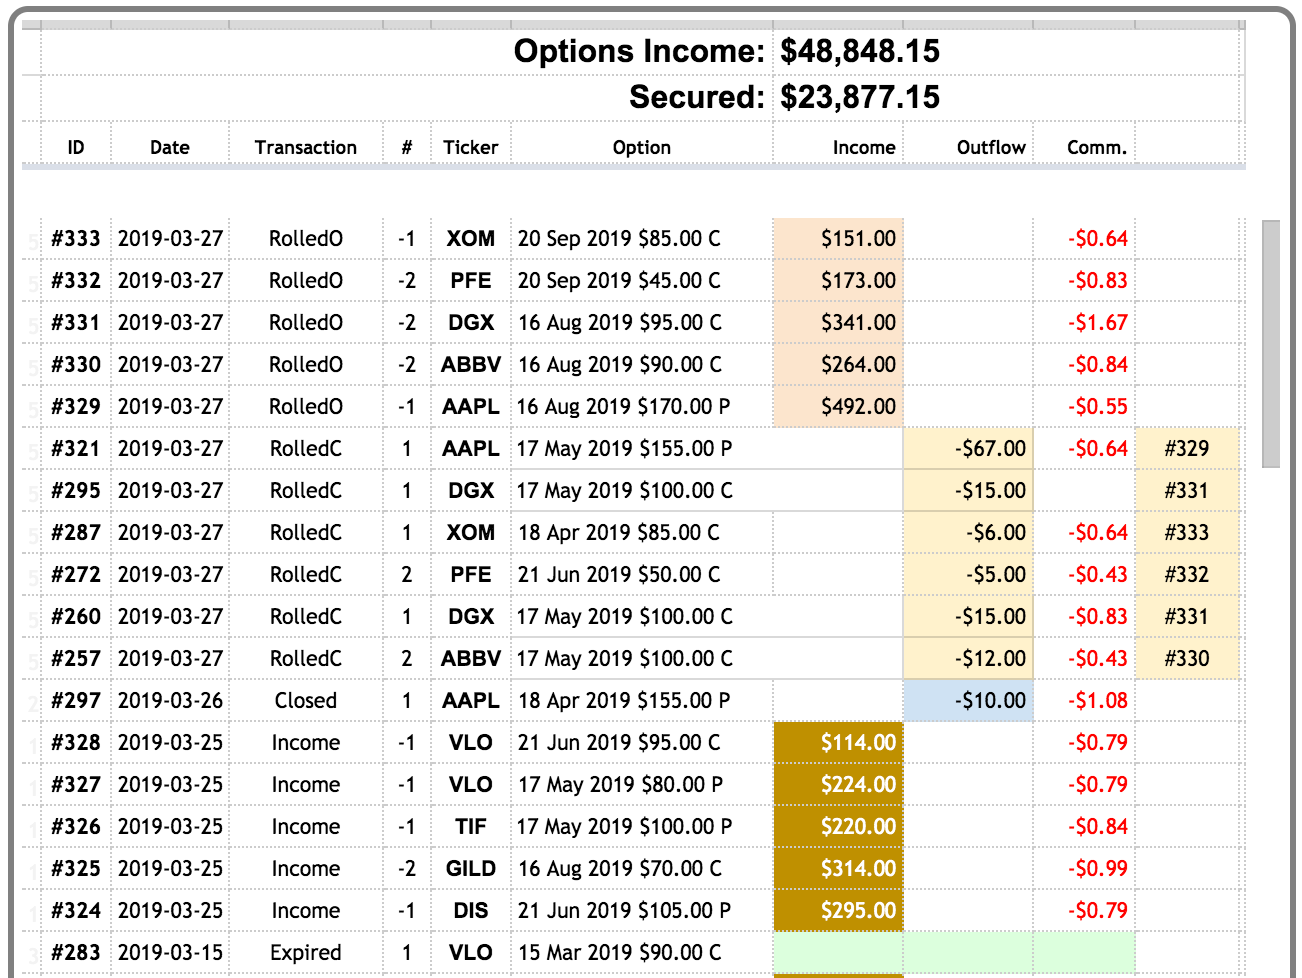
Task: Click the "Expired" transaction cell
Action: click(306, 953)
